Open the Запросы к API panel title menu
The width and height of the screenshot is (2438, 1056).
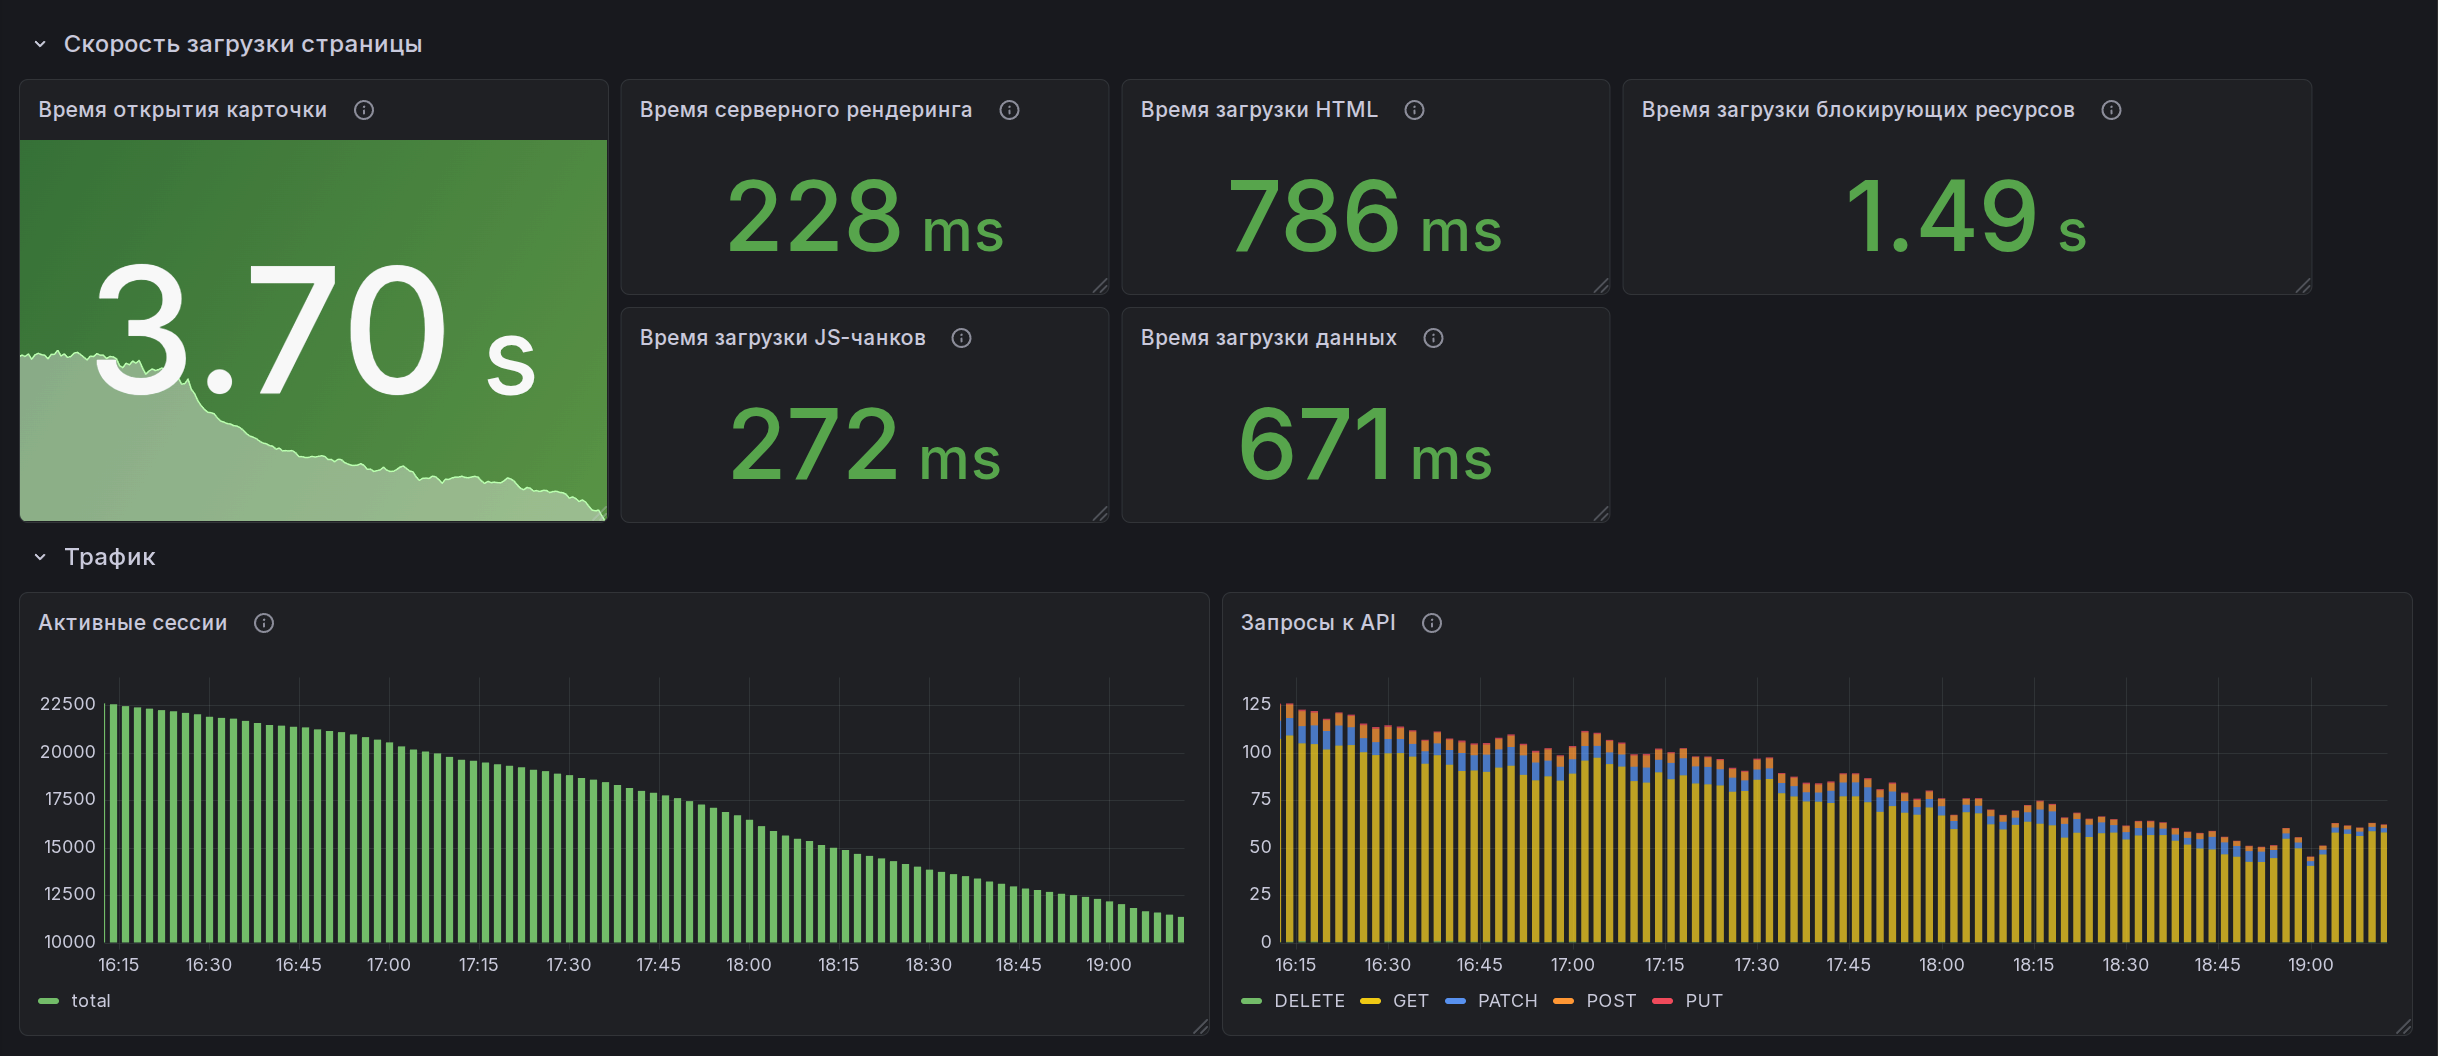coord(1318,623)
